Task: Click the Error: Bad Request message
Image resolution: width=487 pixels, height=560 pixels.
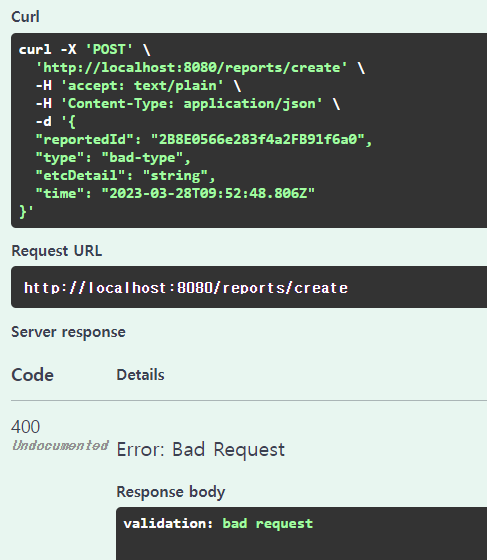Action: [201, 449]
